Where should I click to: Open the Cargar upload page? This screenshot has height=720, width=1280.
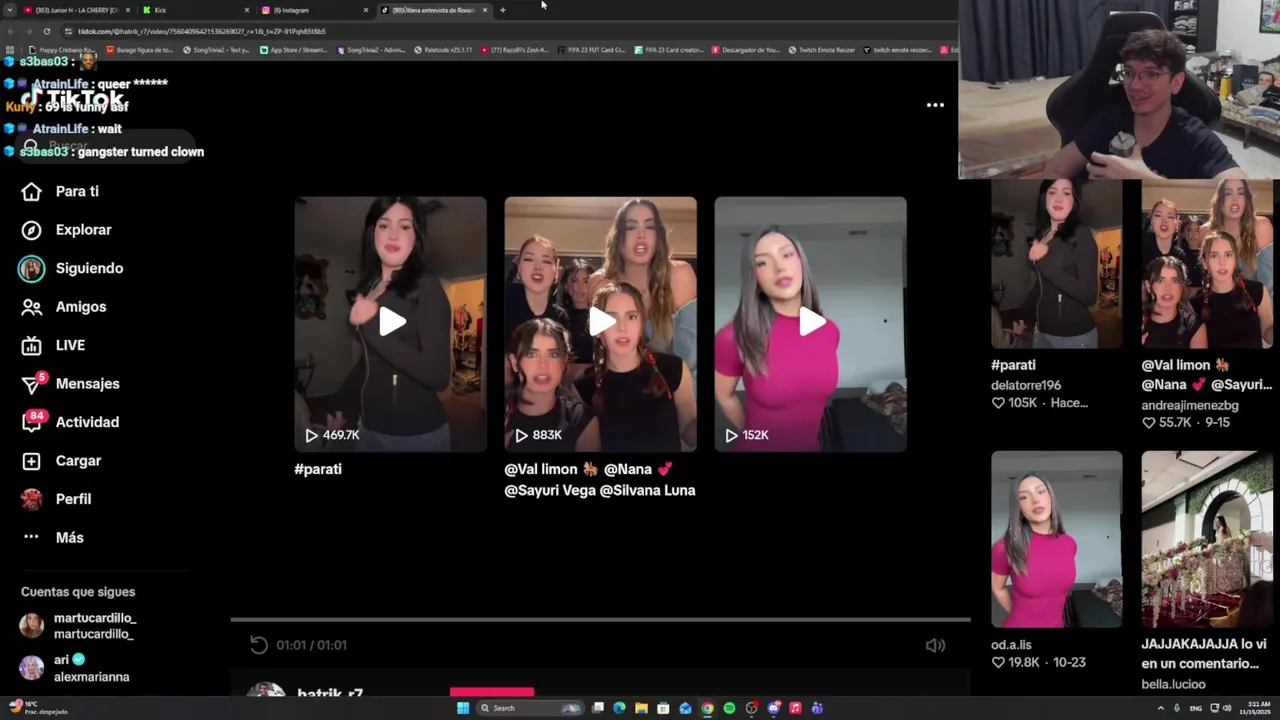[62, 461]
